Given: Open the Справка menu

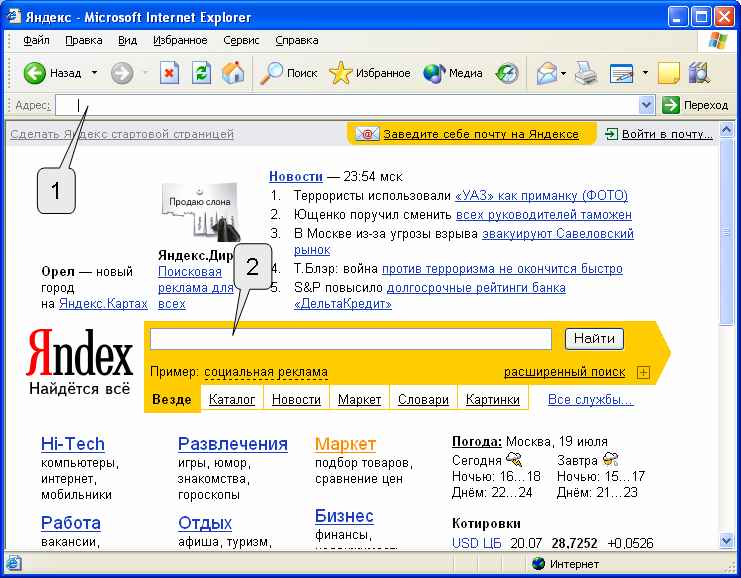Looking at the screenshot, I should [x=297, y=41].
